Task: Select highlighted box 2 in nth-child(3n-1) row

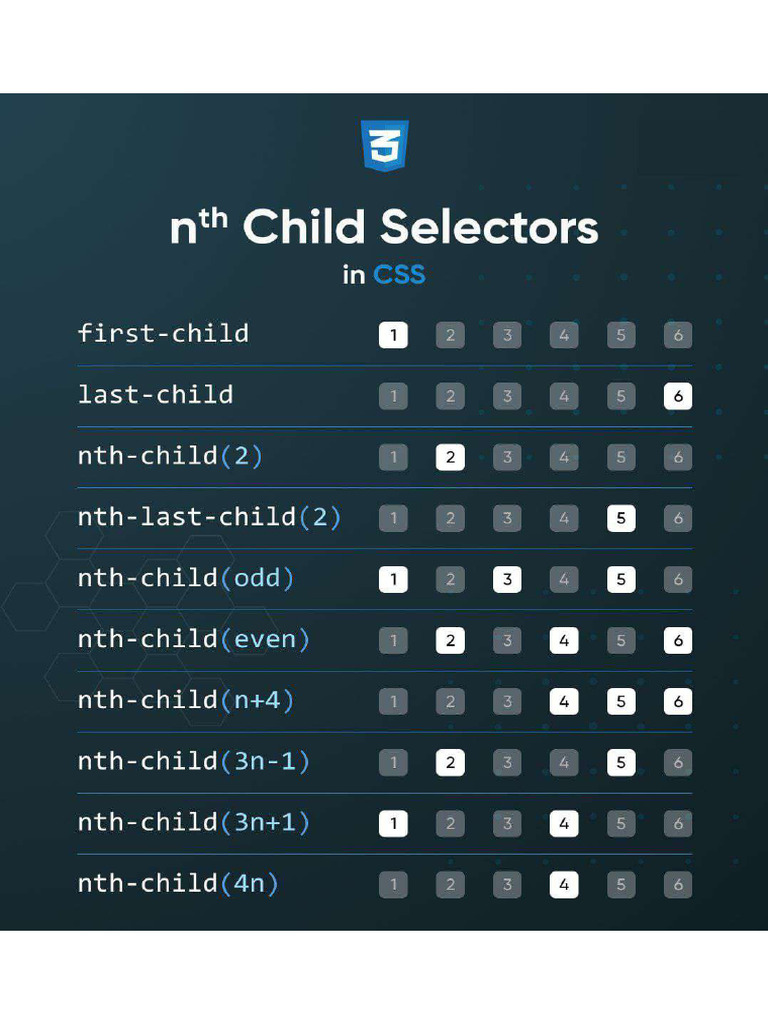Action: point(450,762)
